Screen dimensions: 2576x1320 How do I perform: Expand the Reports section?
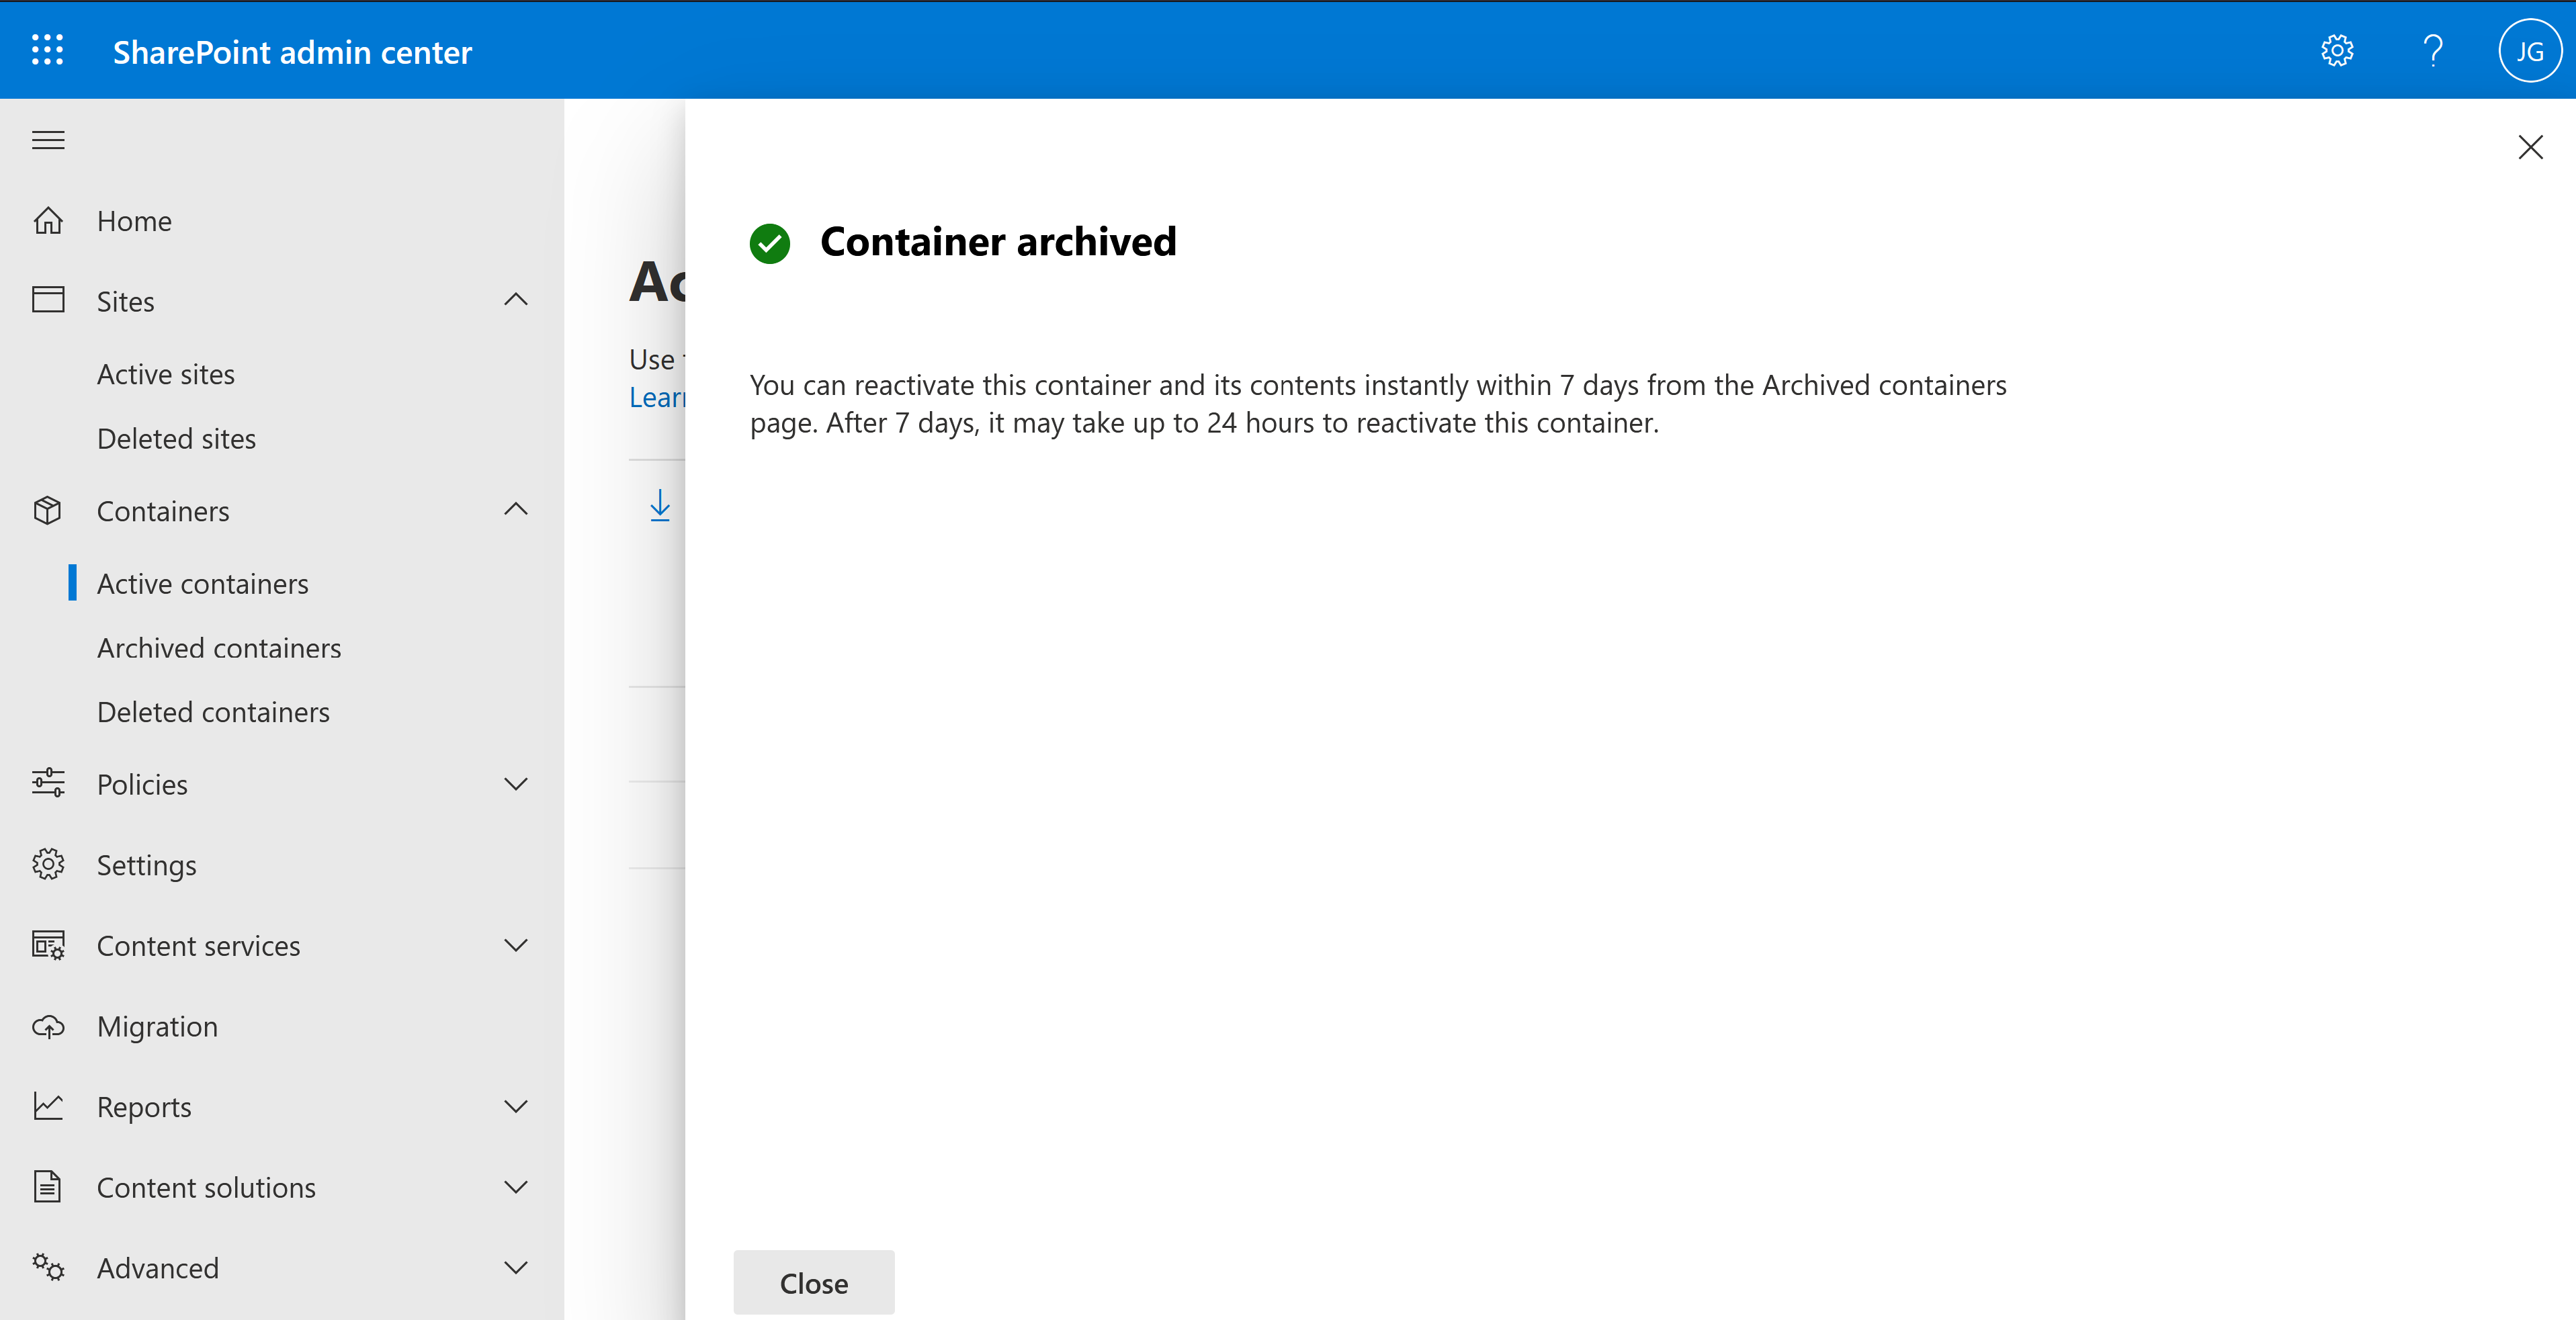coord(516,1107)
